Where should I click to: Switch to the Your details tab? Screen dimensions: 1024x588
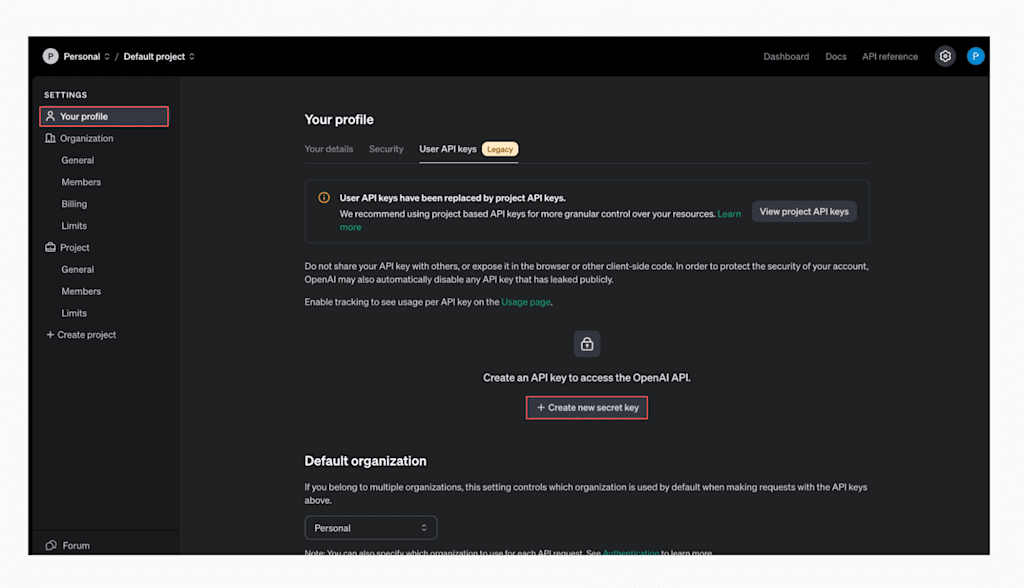[328, 149]
